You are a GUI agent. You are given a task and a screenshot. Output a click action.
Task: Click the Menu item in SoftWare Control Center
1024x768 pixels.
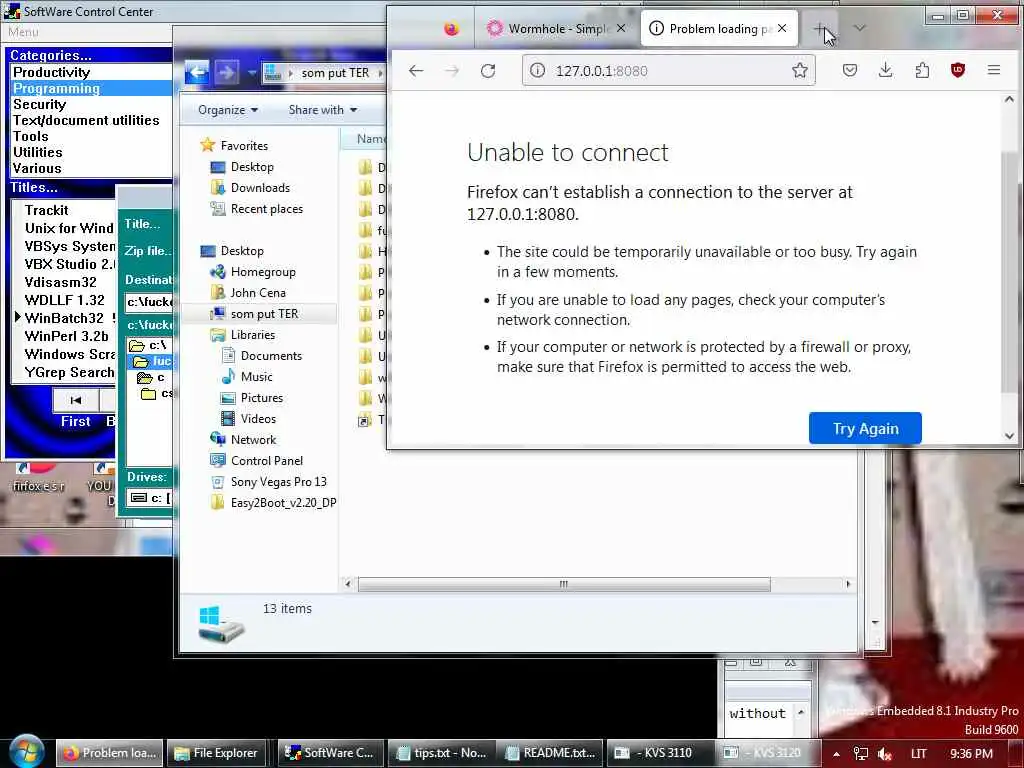tap(23, 32)
